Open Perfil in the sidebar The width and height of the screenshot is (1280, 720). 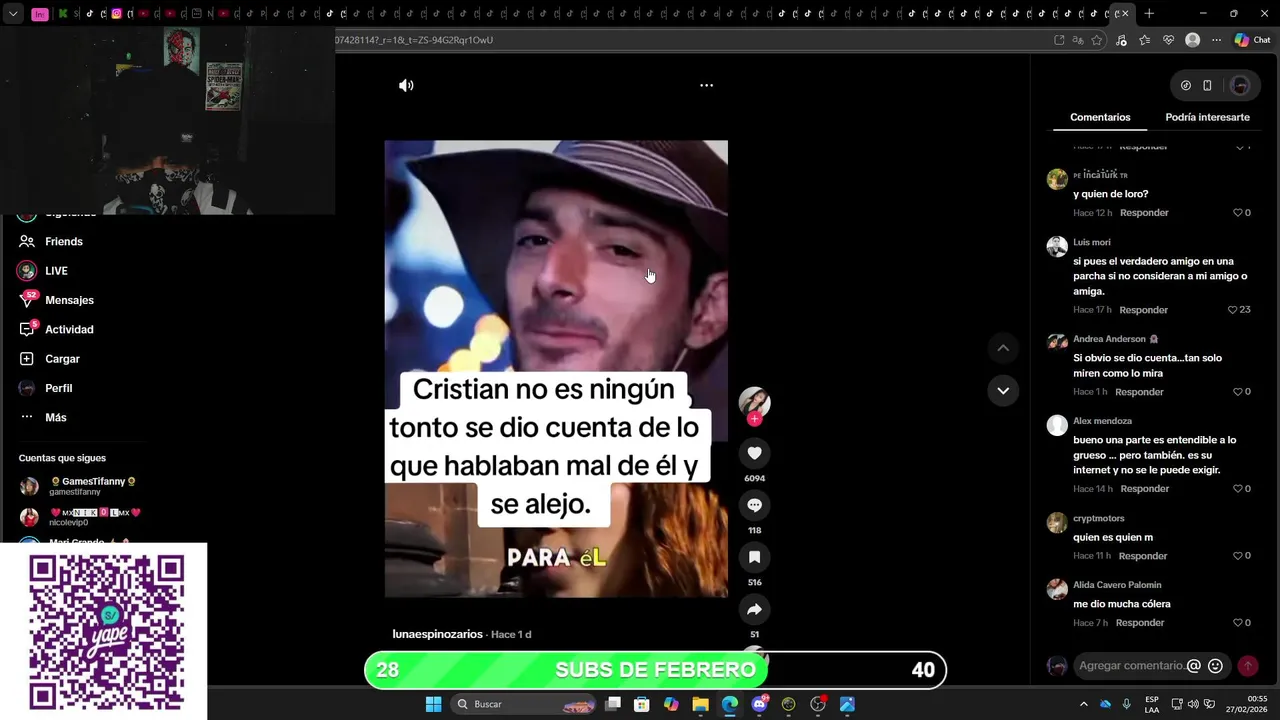(x=58, y=388)
